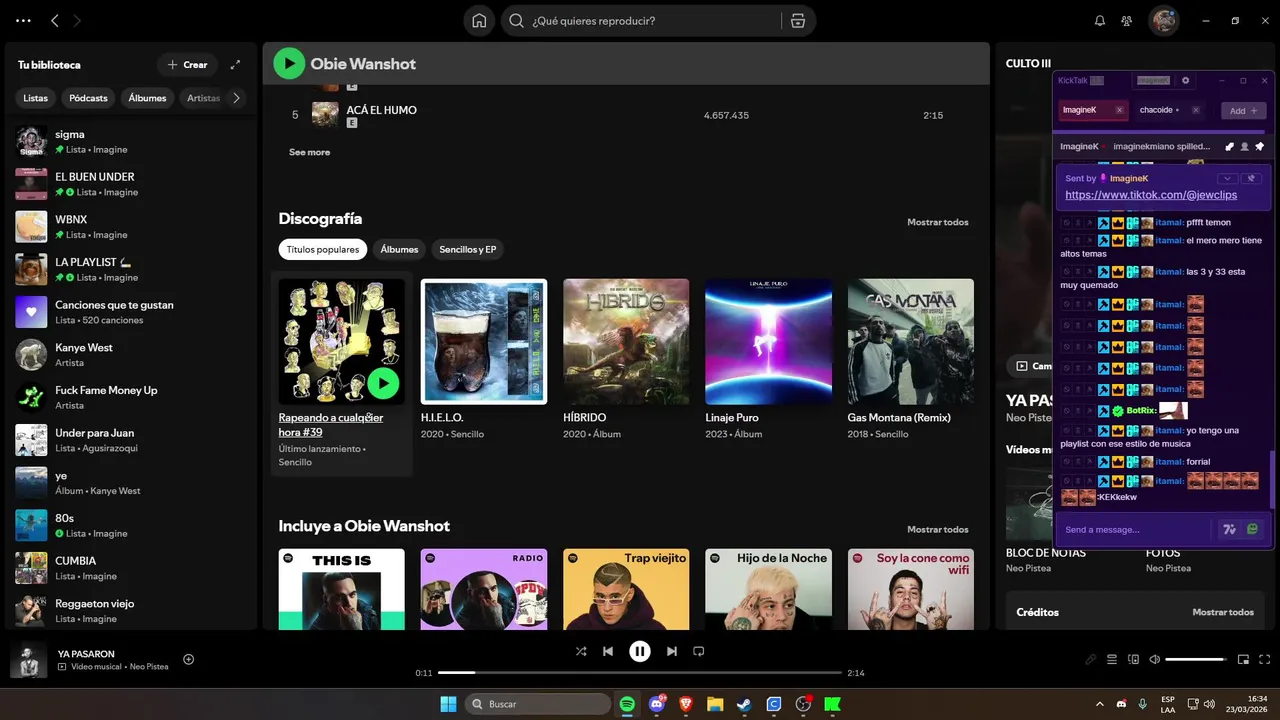Select the Listas filter chip
The width and height of the screenshot is (1280, 720).
(x=35, y=98)
